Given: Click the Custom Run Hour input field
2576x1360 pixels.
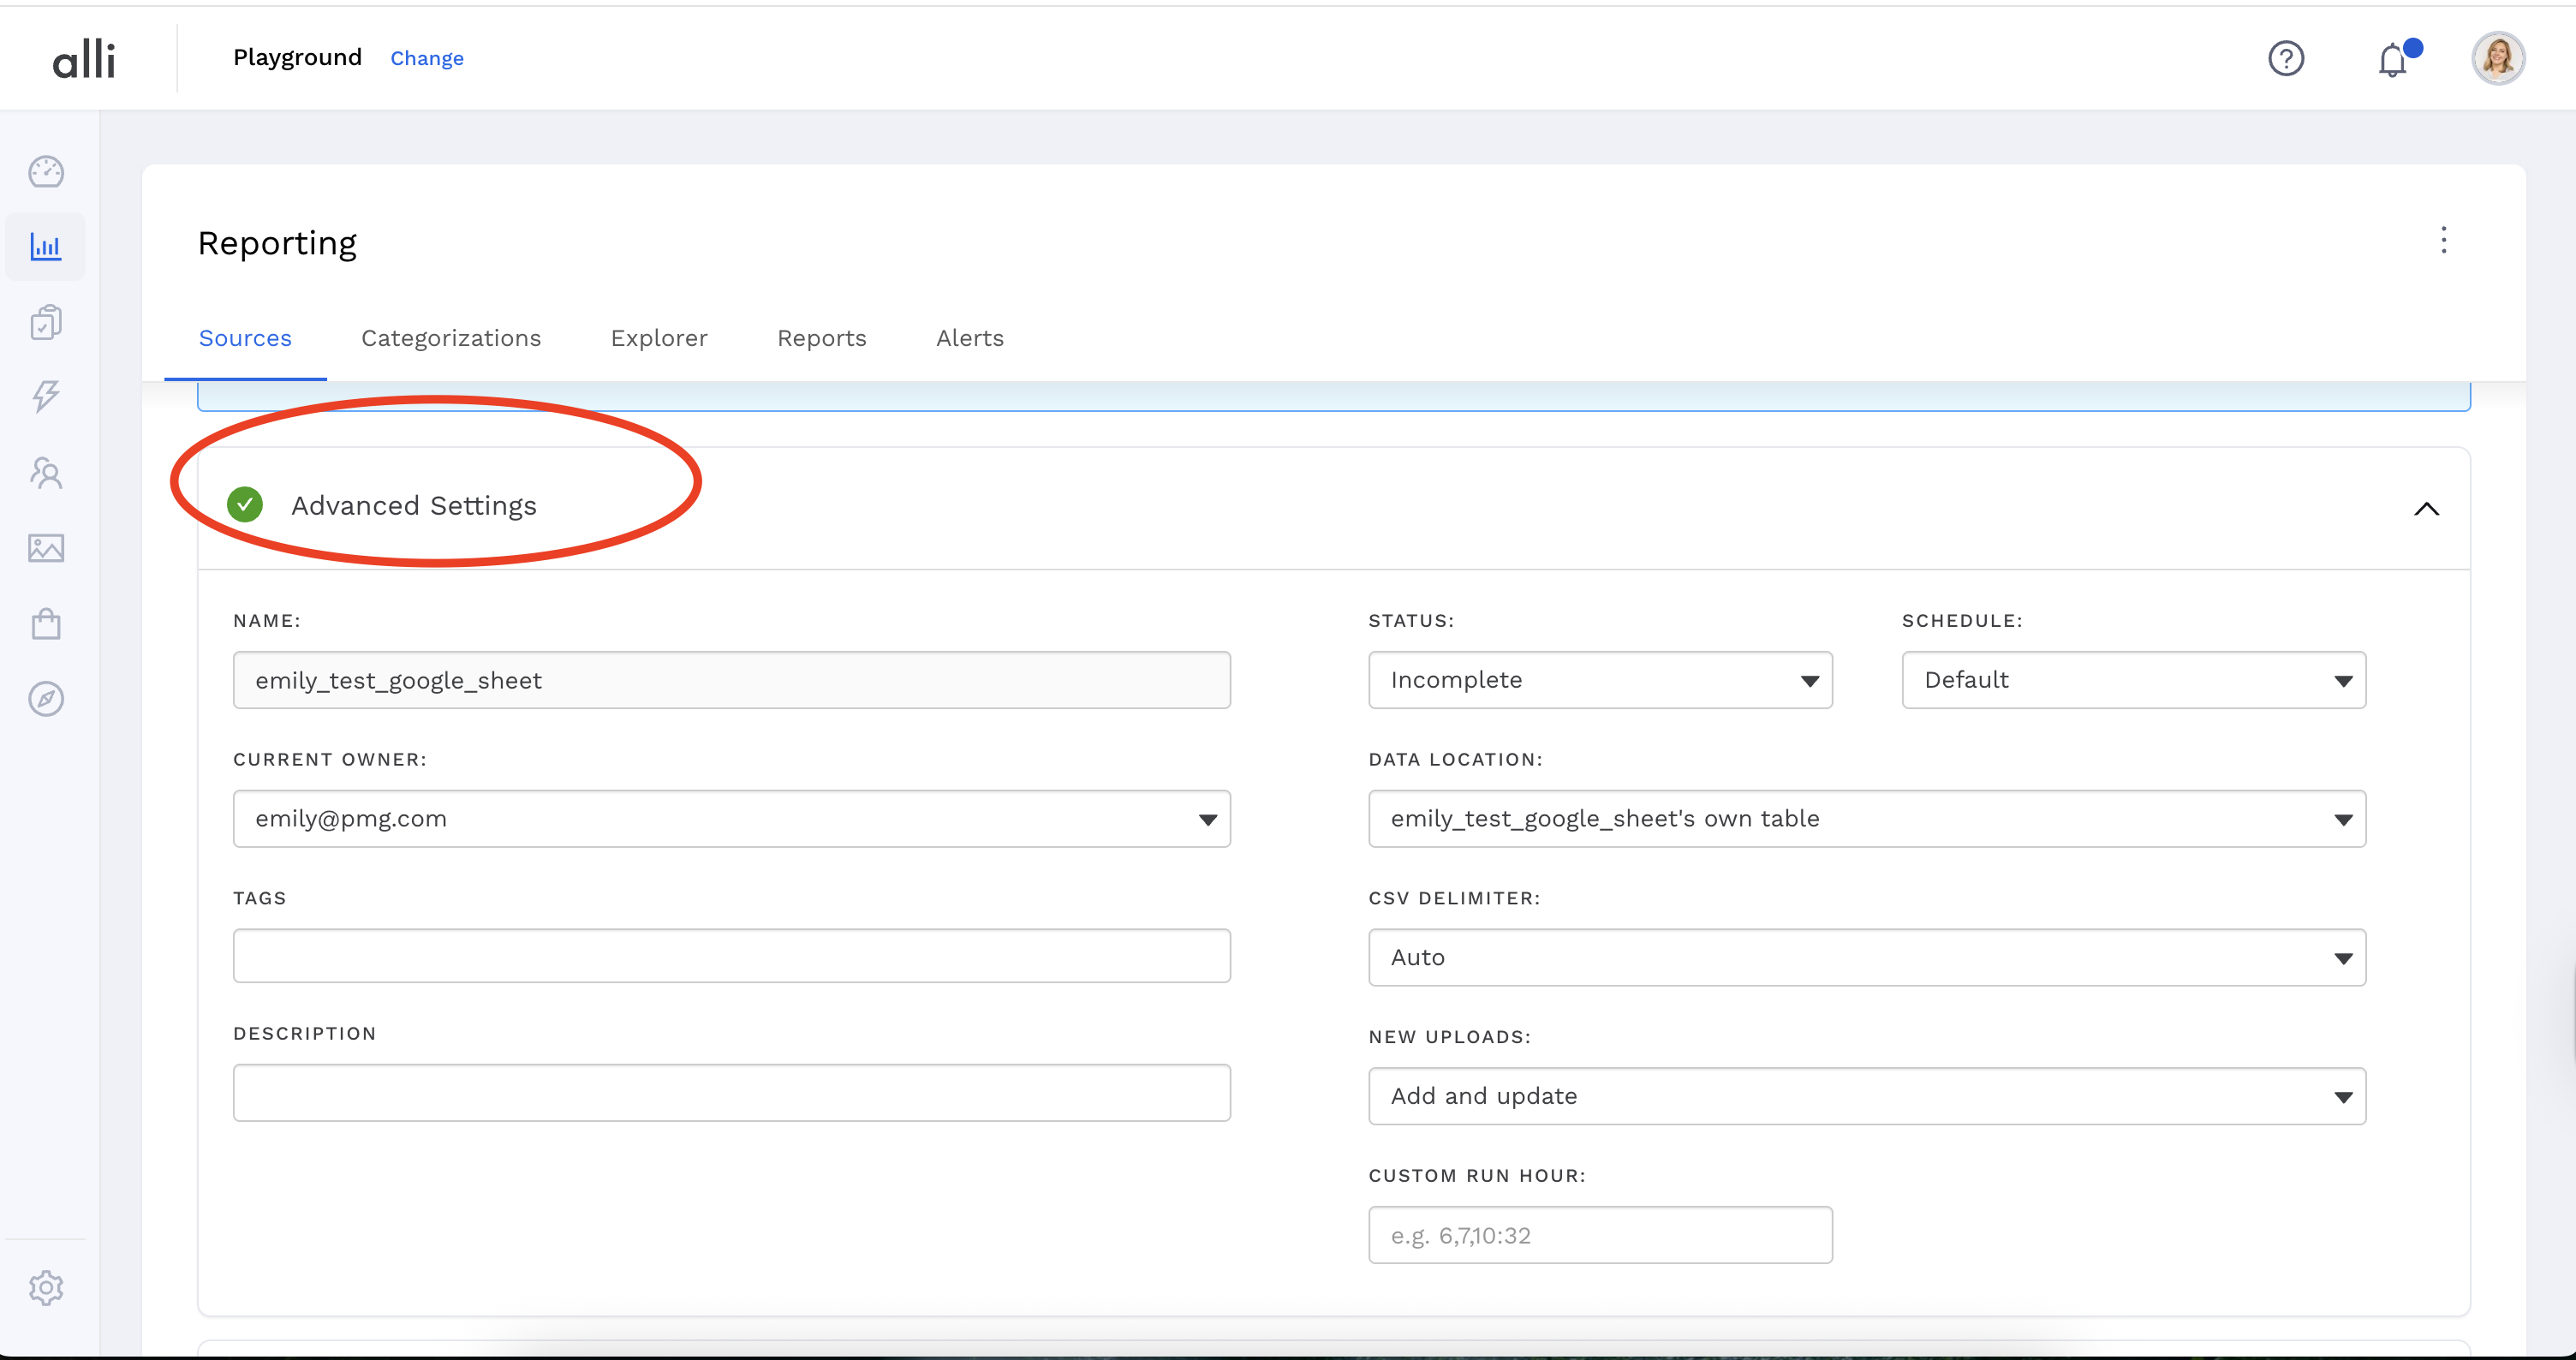Looking at the screenshot, I should click(x=1599, y=1235).
